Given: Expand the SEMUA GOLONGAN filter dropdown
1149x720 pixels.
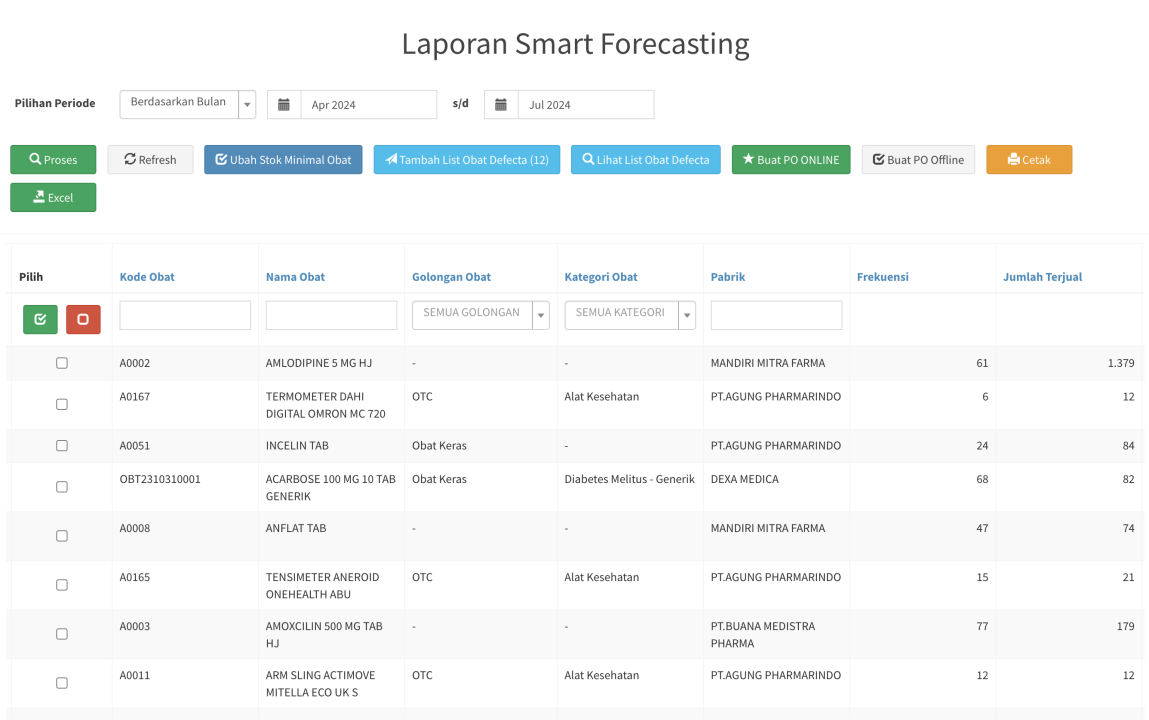Looking at the screenshot, I should coord(480,315).
